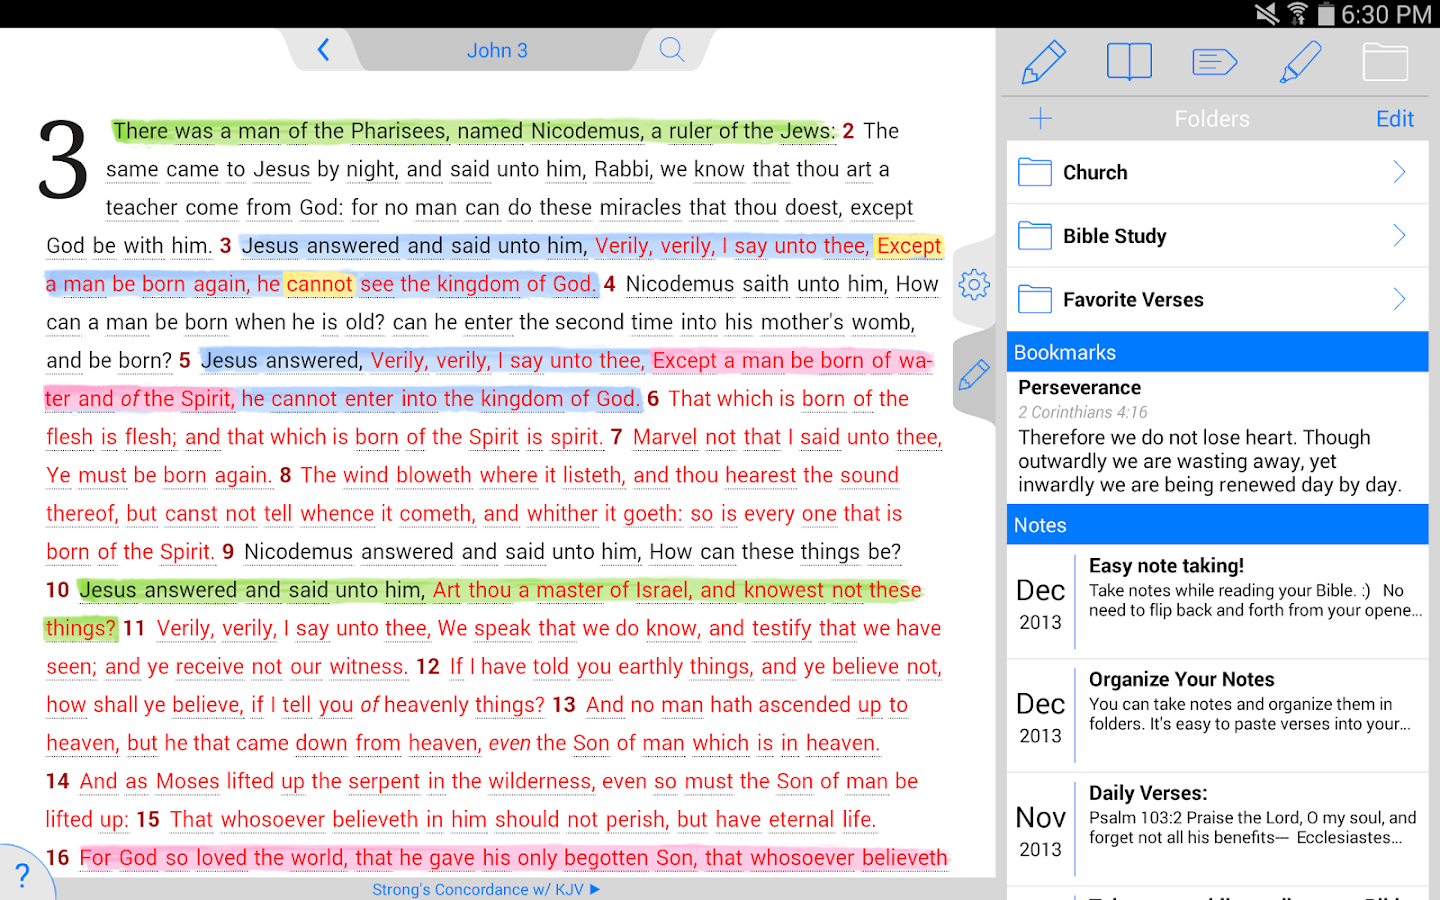The width and height of the screenshot is (1440, 900).
Task: Open the help question mark button
Action: point(22,876)
